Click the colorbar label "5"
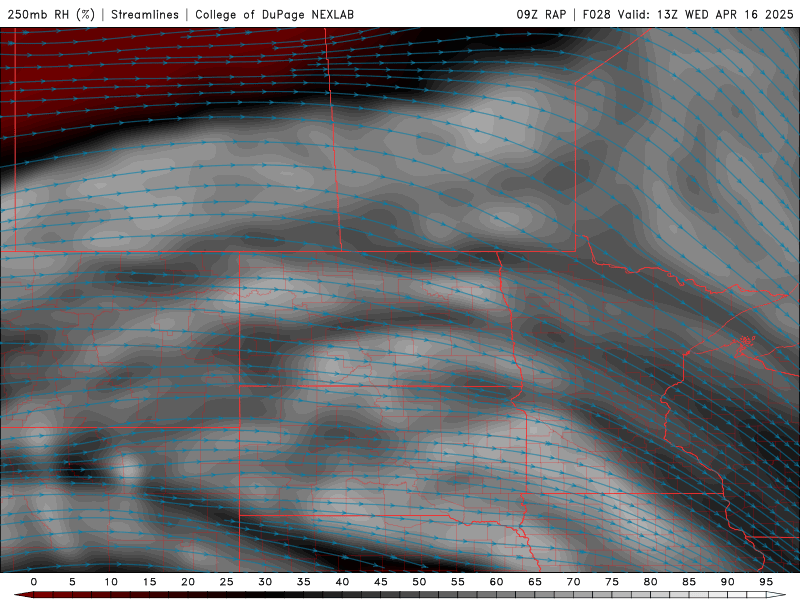800x600 pixels. [72, 582]
